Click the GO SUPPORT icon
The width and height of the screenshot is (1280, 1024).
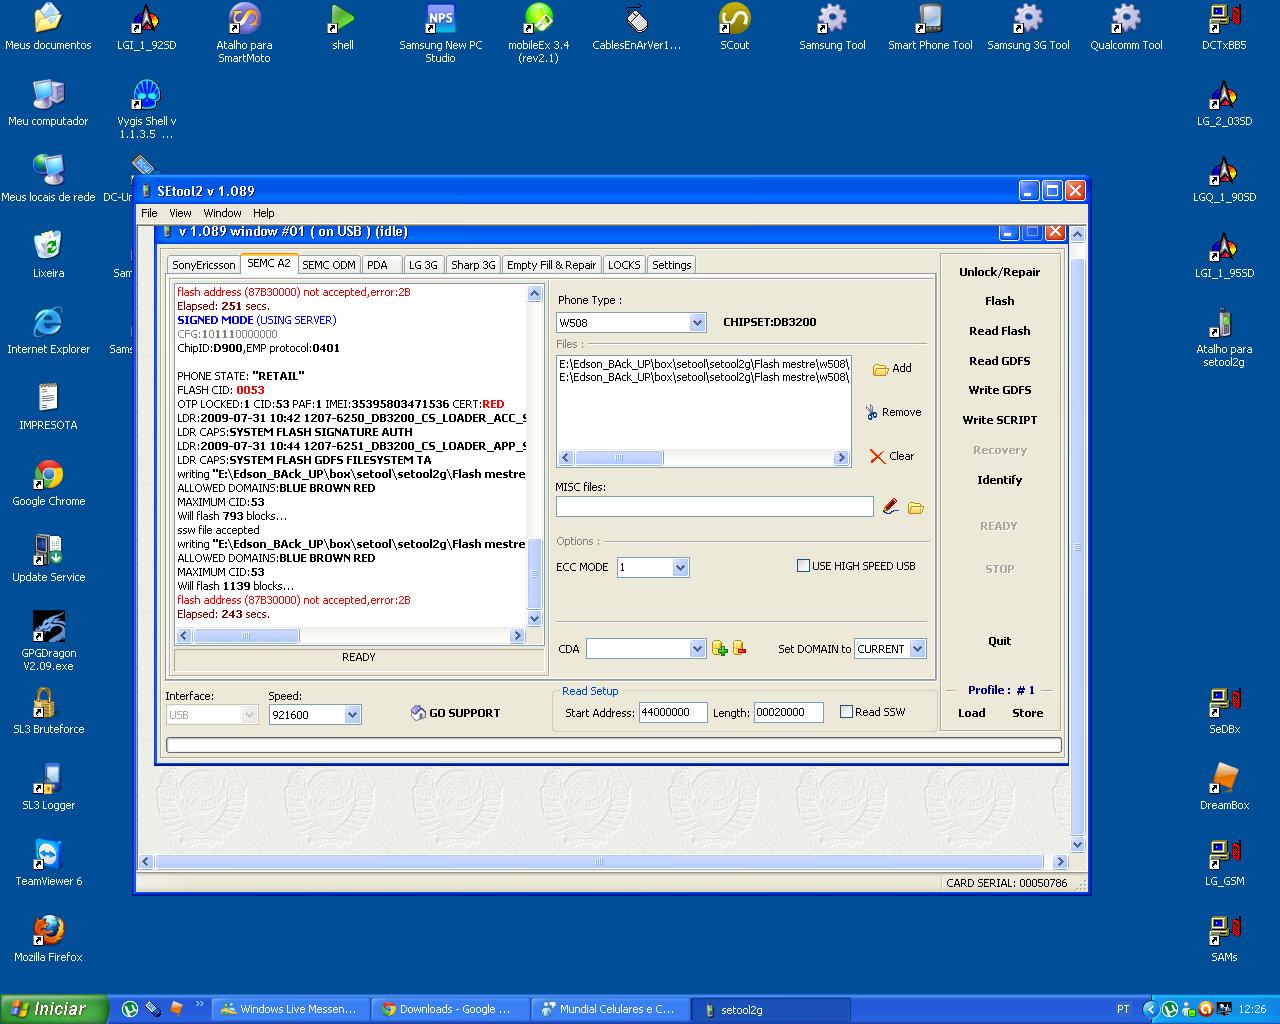(418, 713)
